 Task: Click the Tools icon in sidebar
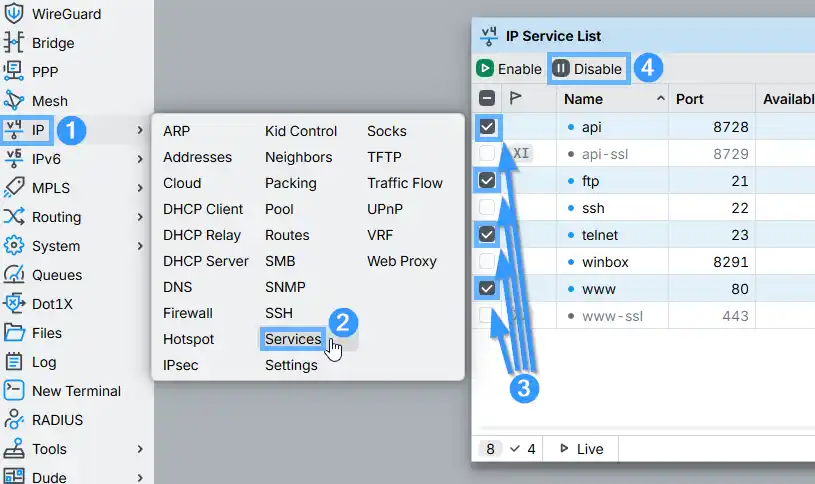pos(14,449)
